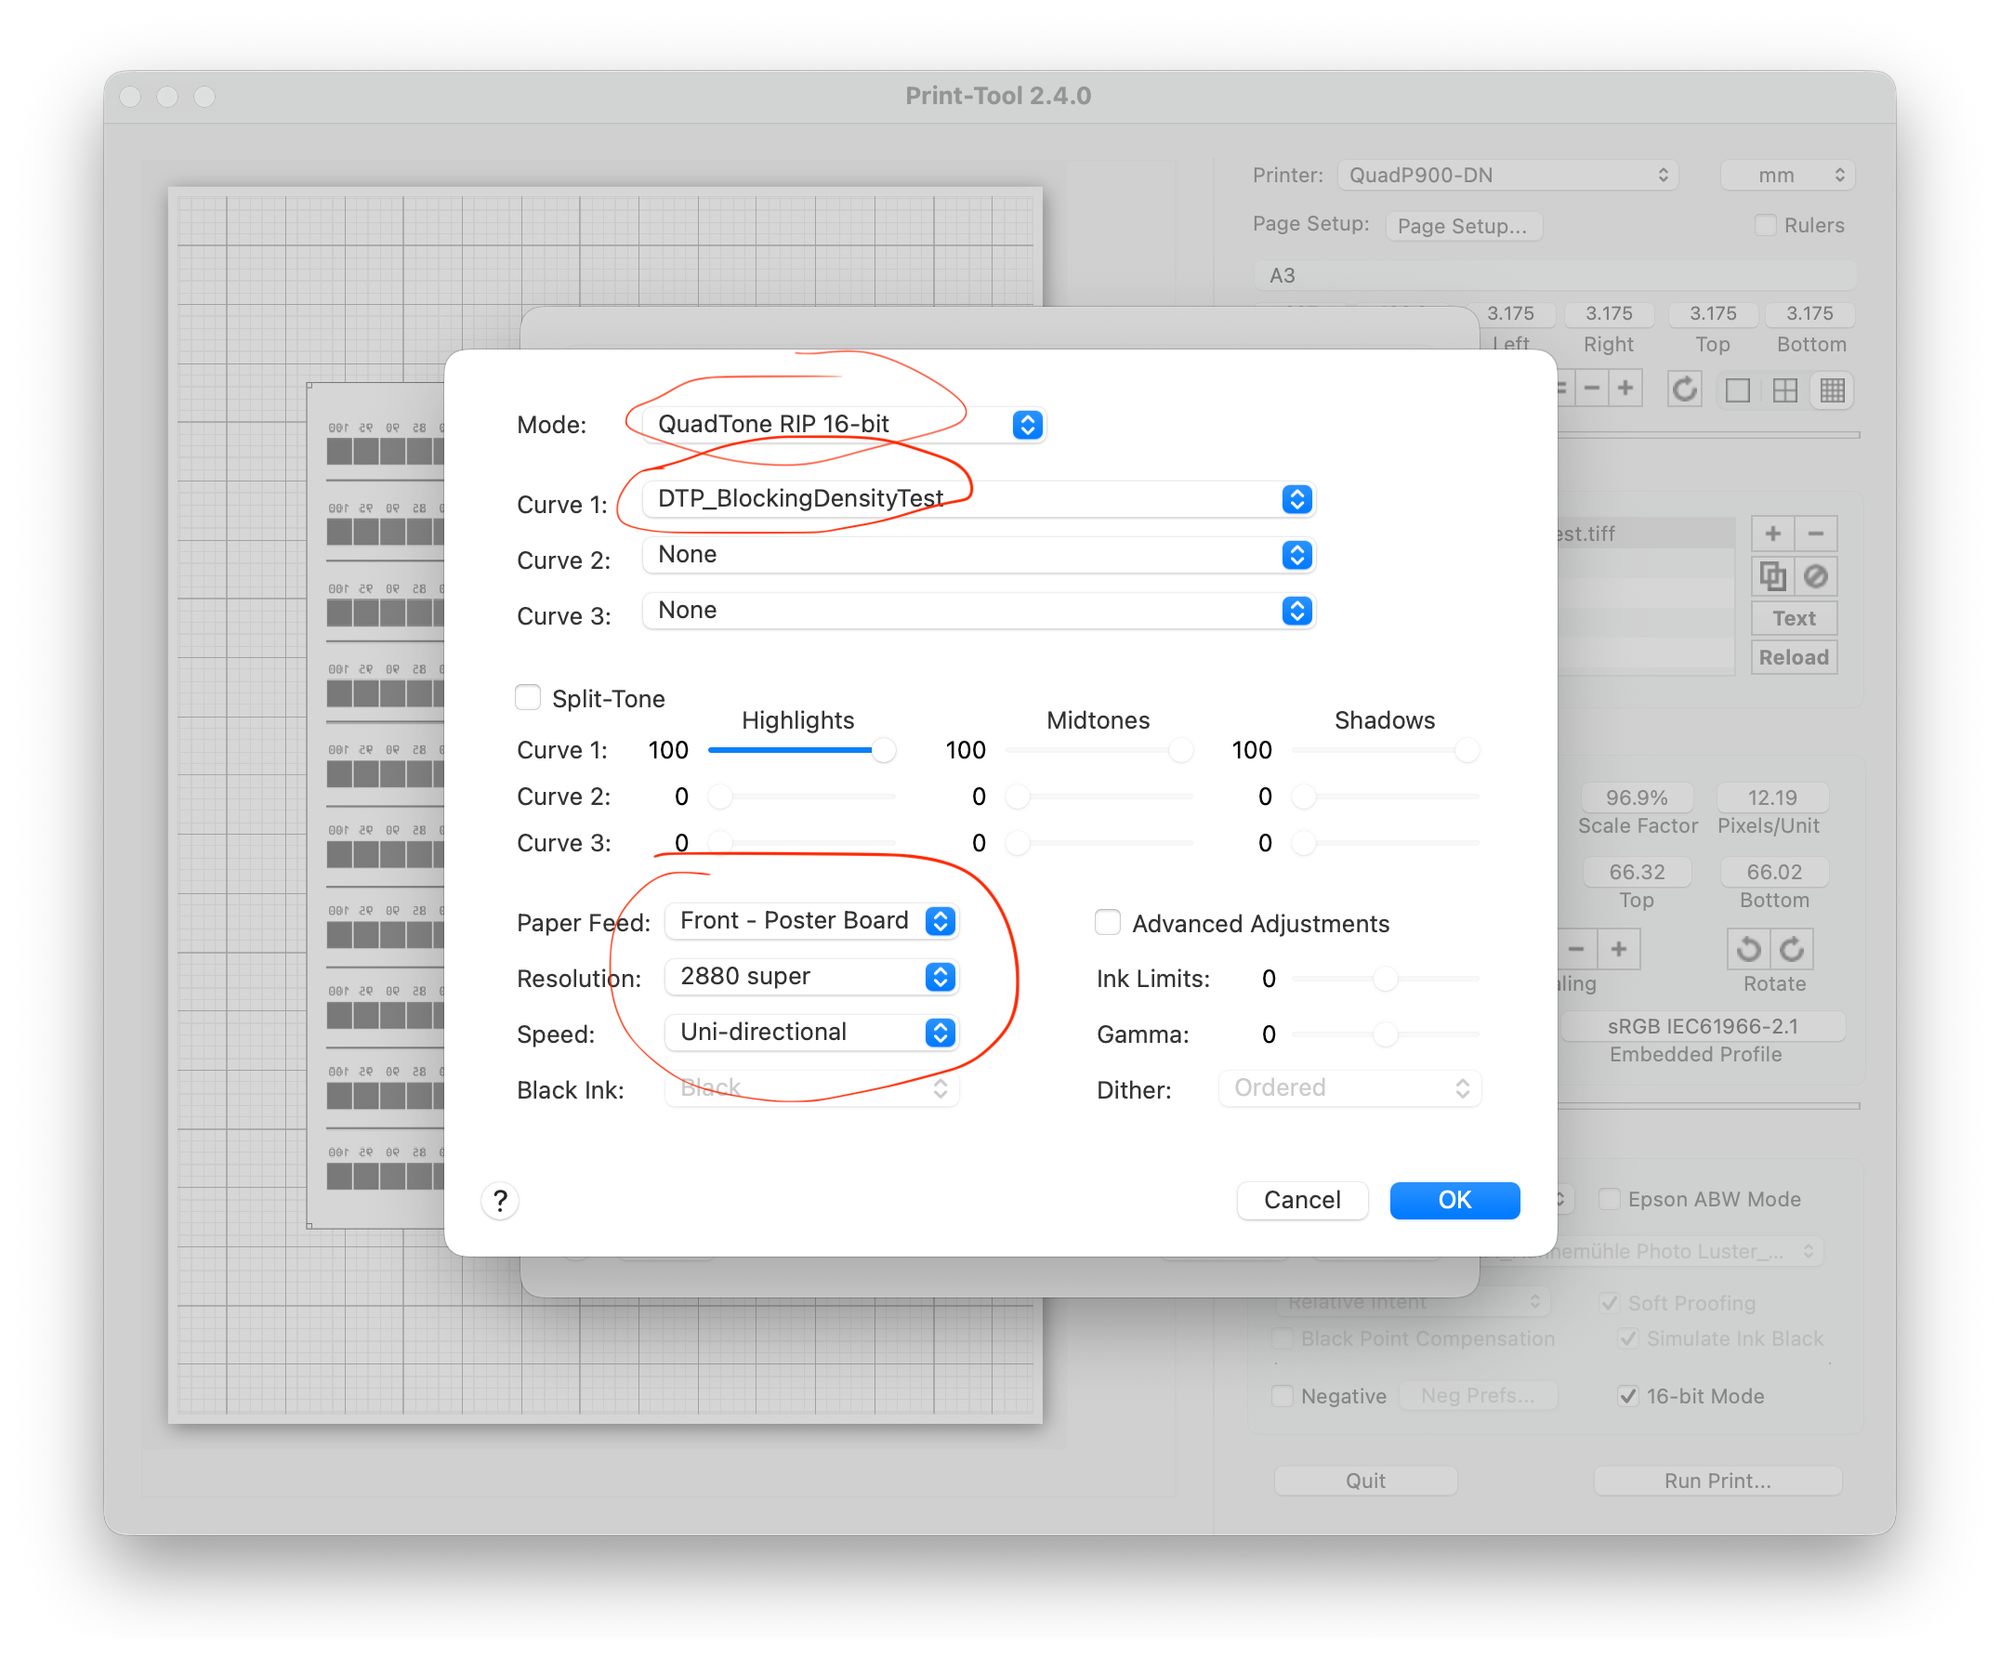Click the Pixels/Unit field 12.19
This screenshot has width=2000, height=1673.
(1772, 798)
